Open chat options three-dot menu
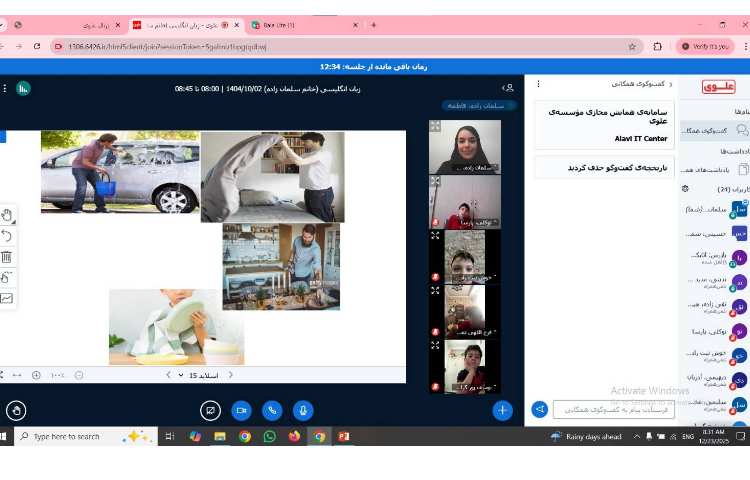The image size is (750, 480). click(x=538, y=84)
